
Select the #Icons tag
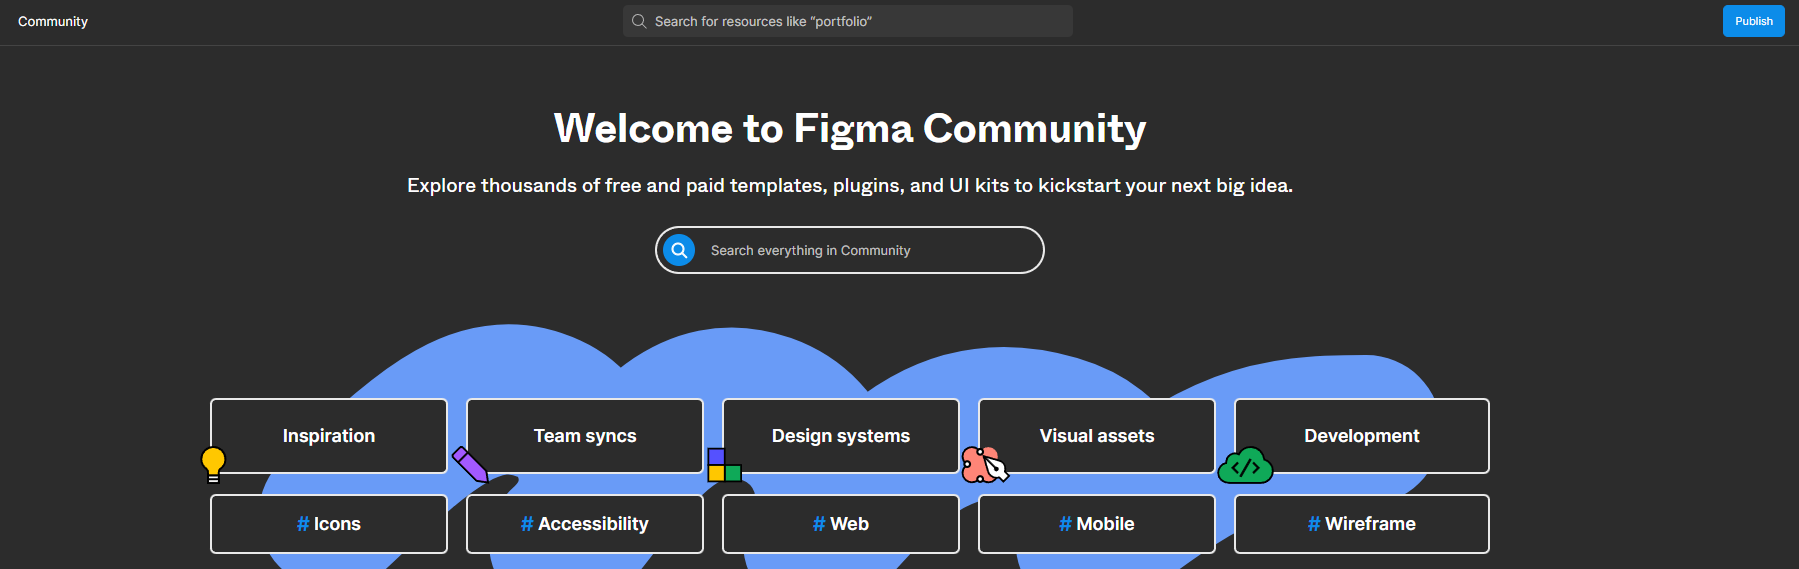[329, 524]
